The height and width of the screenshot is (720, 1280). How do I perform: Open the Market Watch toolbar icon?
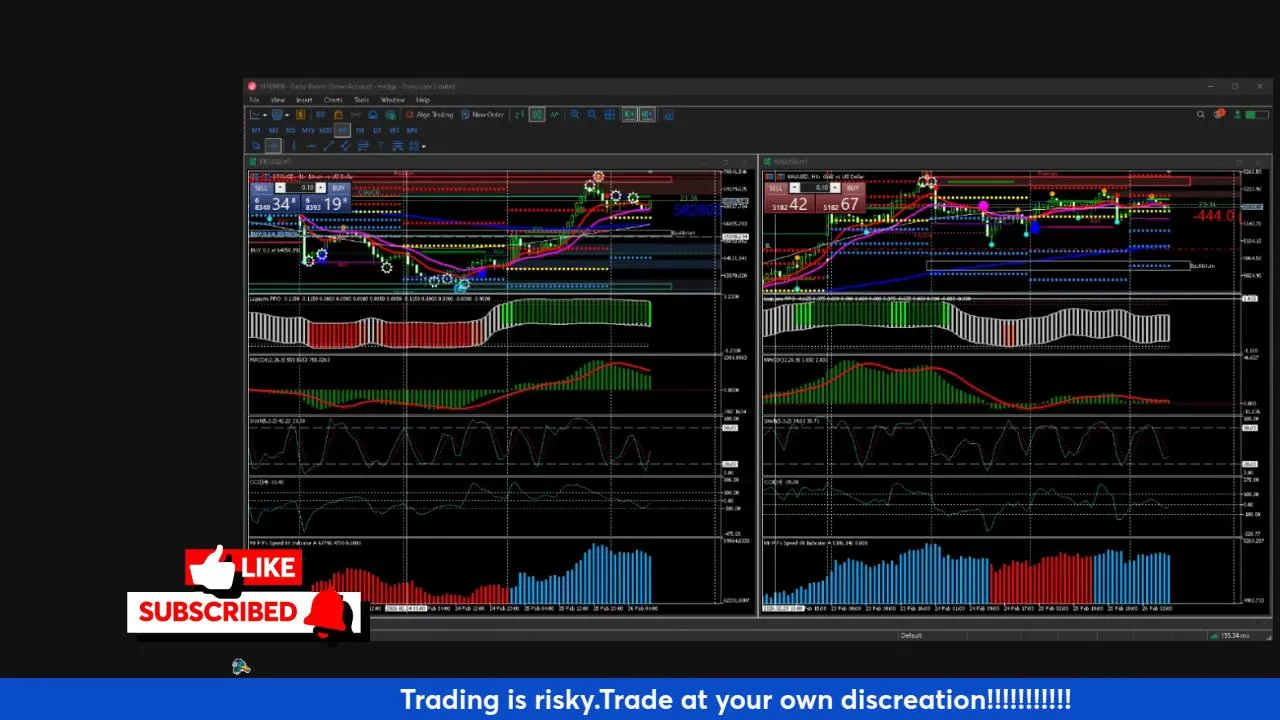click(x=320, y=115)
